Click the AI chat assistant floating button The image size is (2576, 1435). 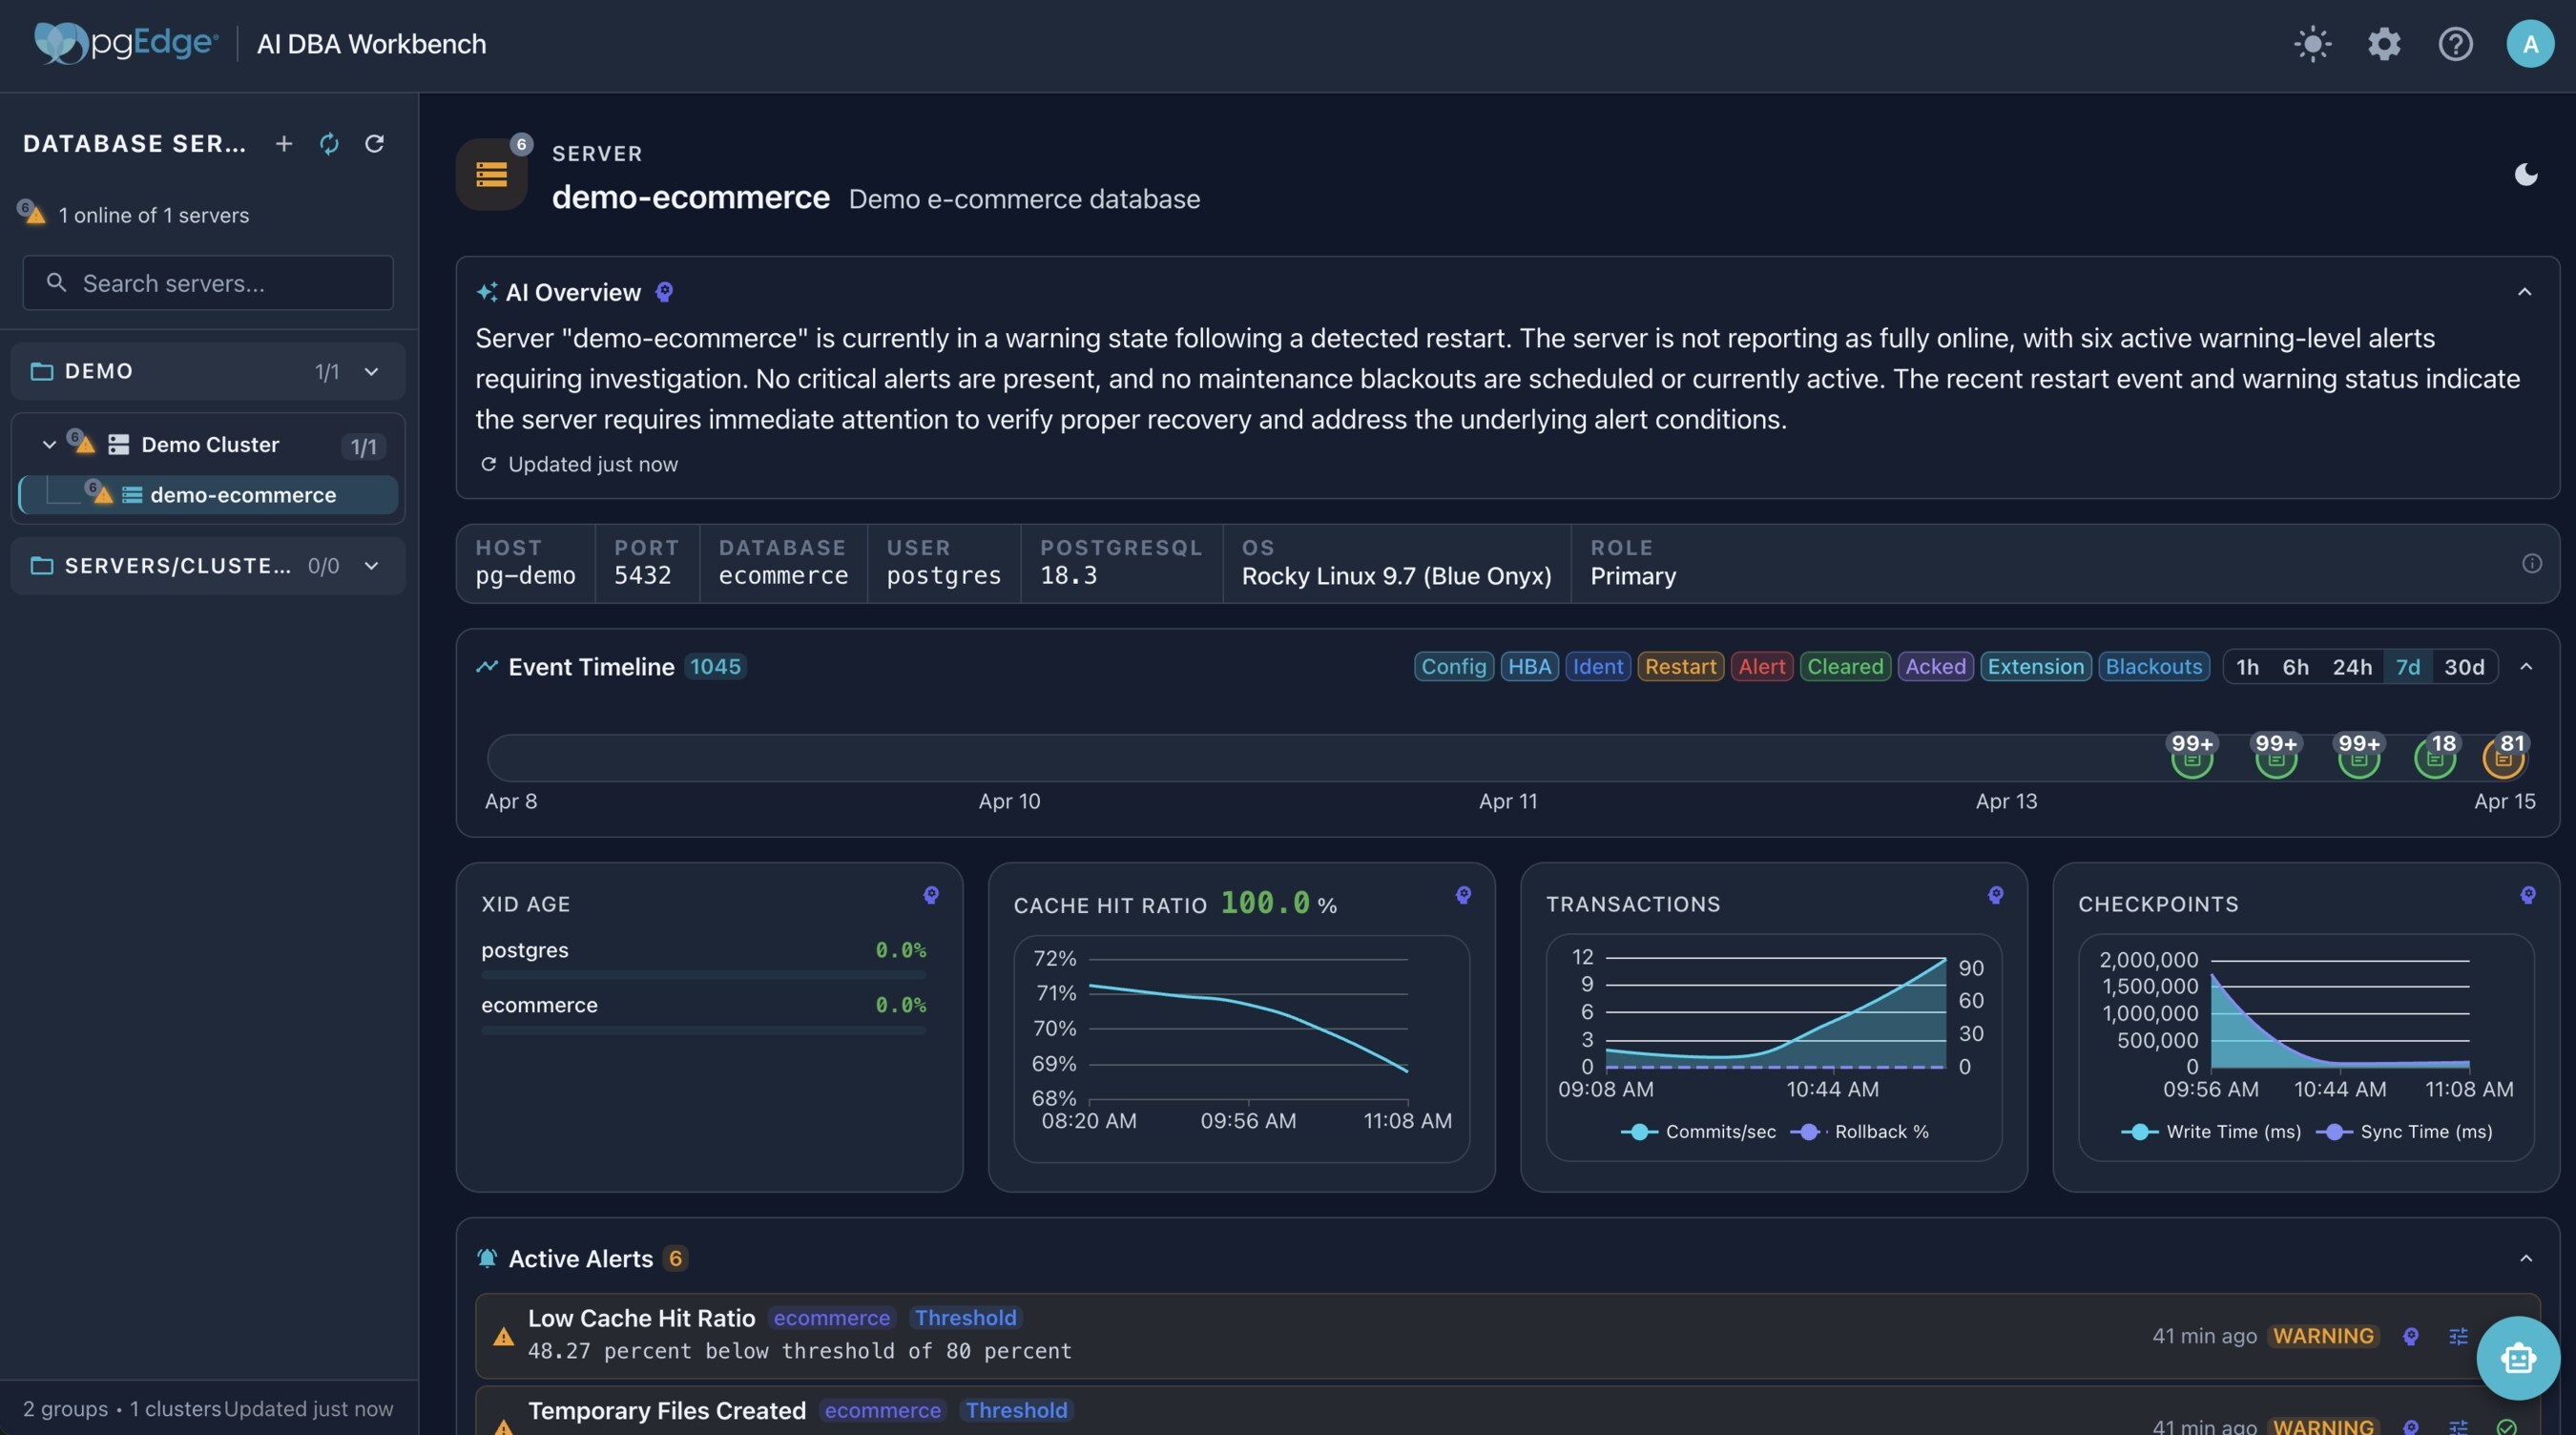2517,1357
